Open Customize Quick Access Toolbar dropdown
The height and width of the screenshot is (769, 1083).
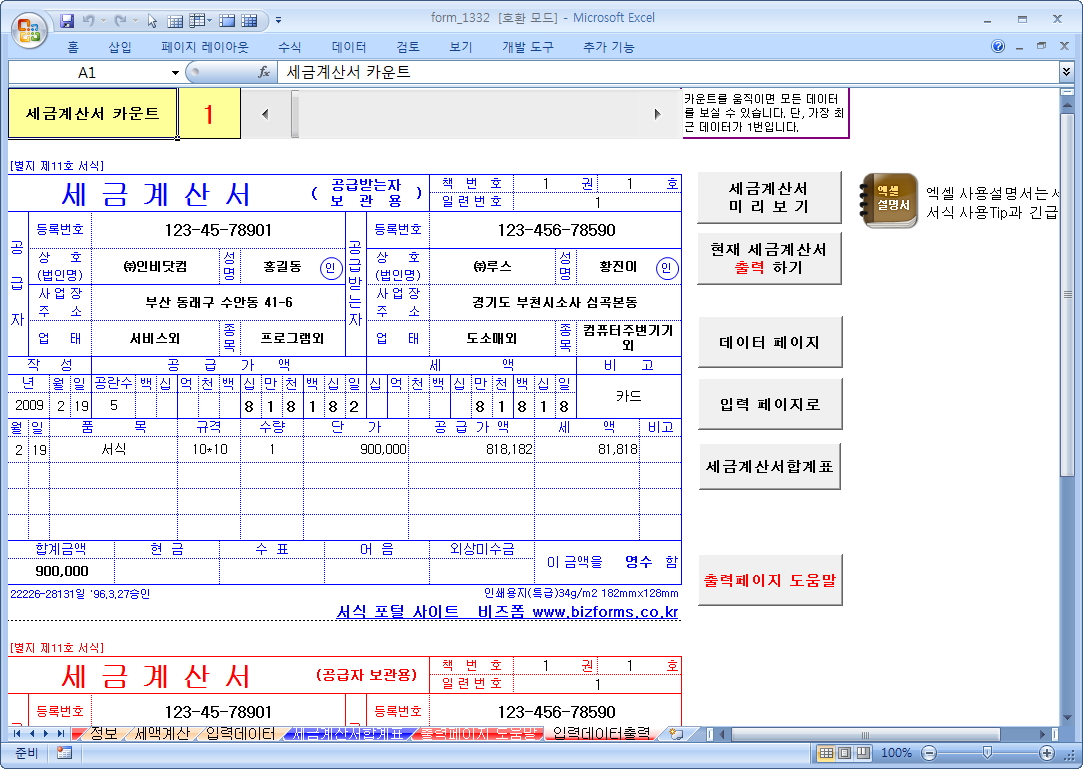click(x=278, y=20)
